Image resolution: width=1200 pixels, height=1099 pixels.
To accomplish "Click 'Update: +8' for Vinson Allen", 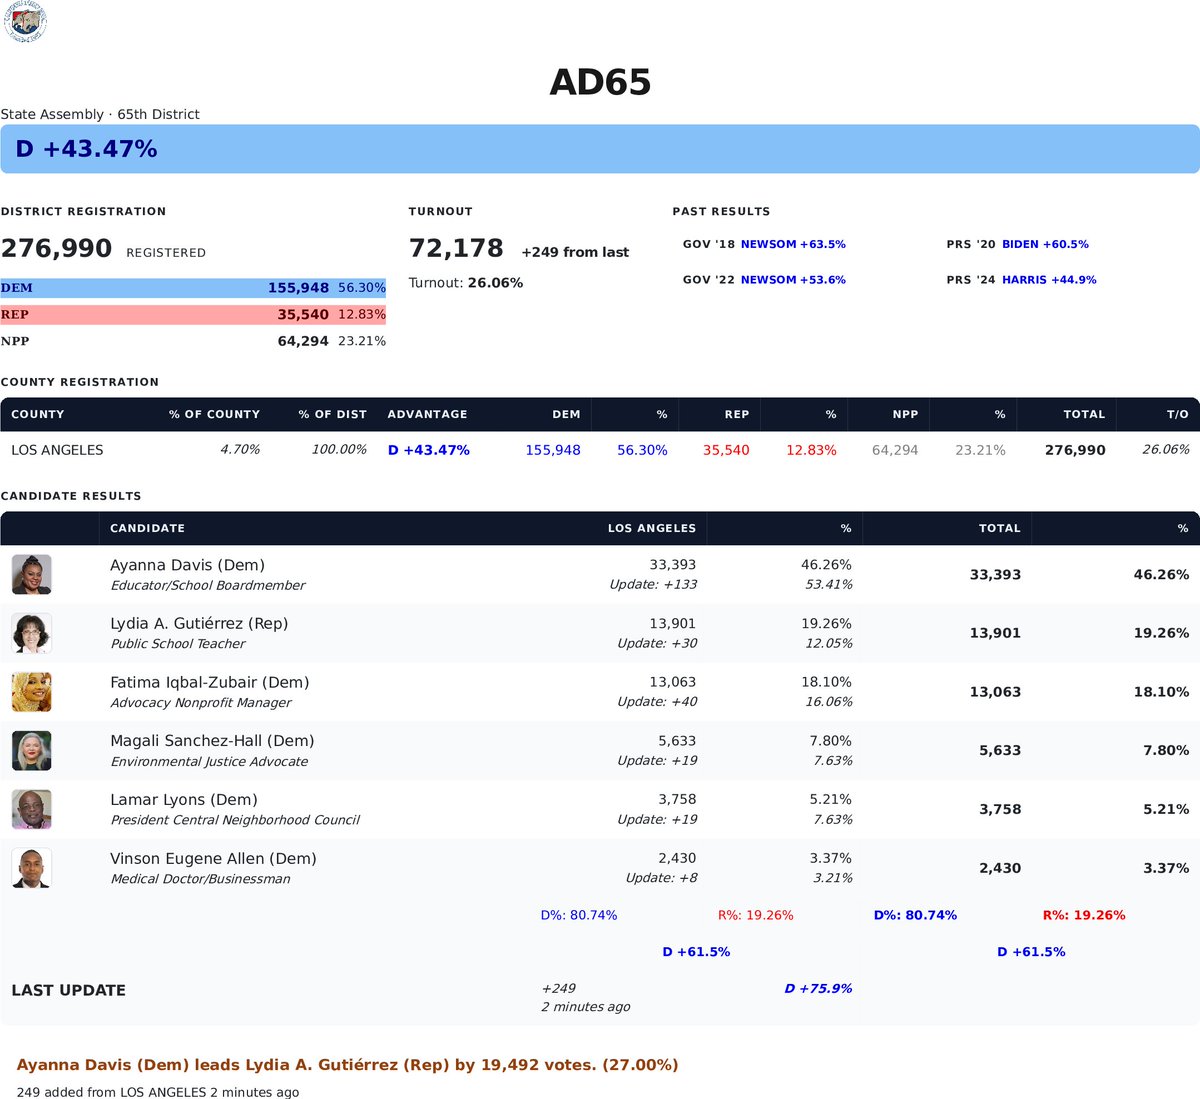I will click(661, 878).
